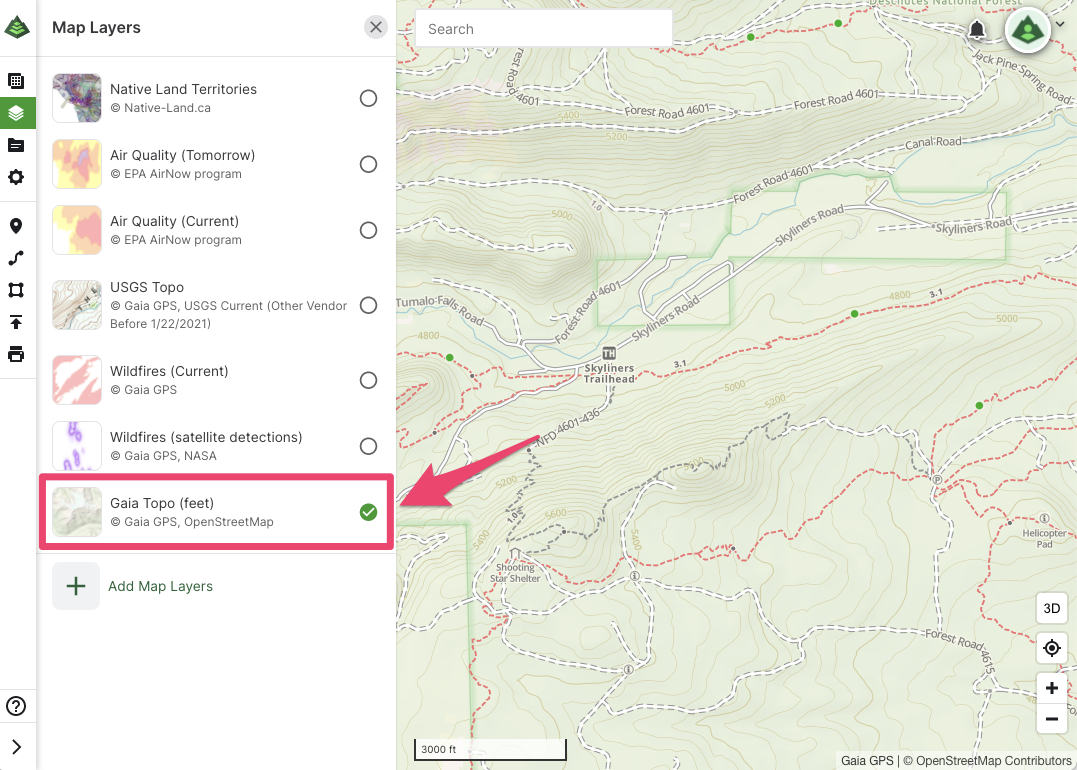The image size is (1077, 770).
Task: Open the settings gear icon in sidebar
Action: [x=16, y=177]
